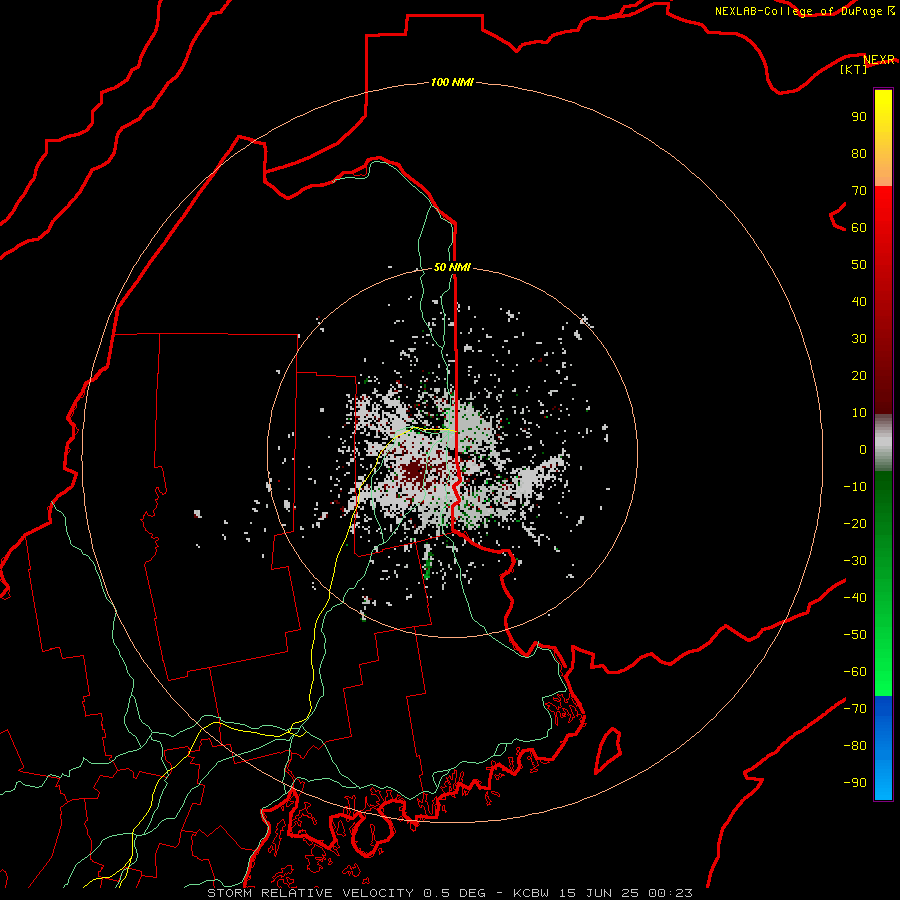Click the 30 knot value on the scale
This screenshot has height=900, width=900.
pyautogui.click(x=859, y=339)
